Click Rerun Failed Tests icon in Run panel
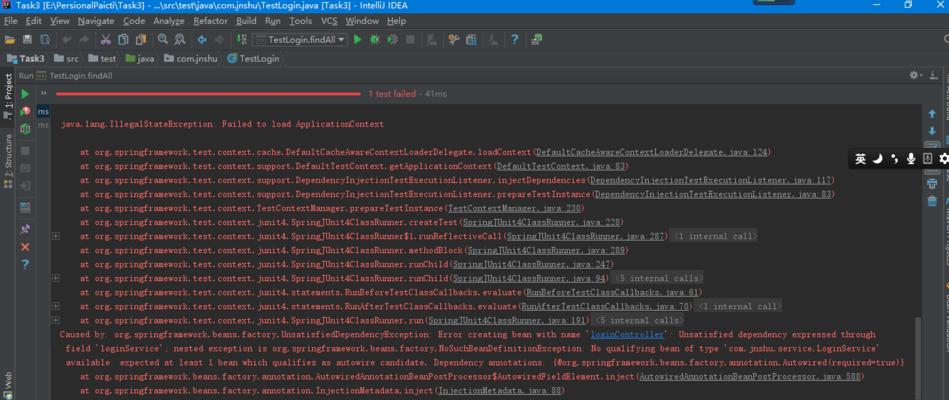Screen dimensions: 949x400 (25, 111)
